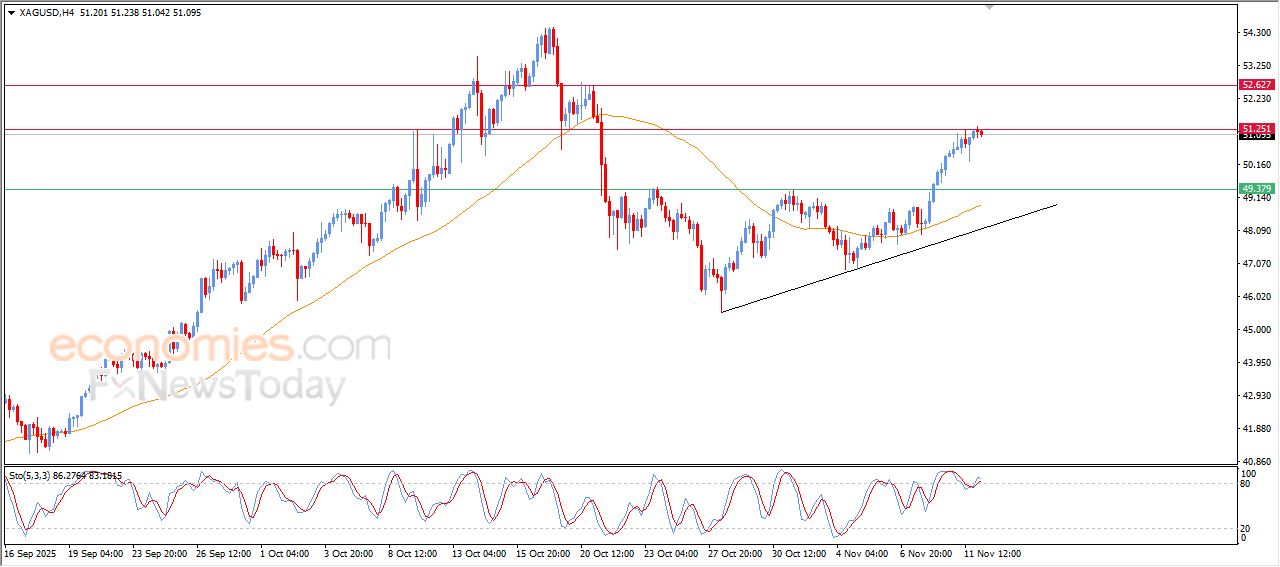Click the 20 Oct 12:00 time label
This screenshot has height=567, width=1280.
coord(609,553)
